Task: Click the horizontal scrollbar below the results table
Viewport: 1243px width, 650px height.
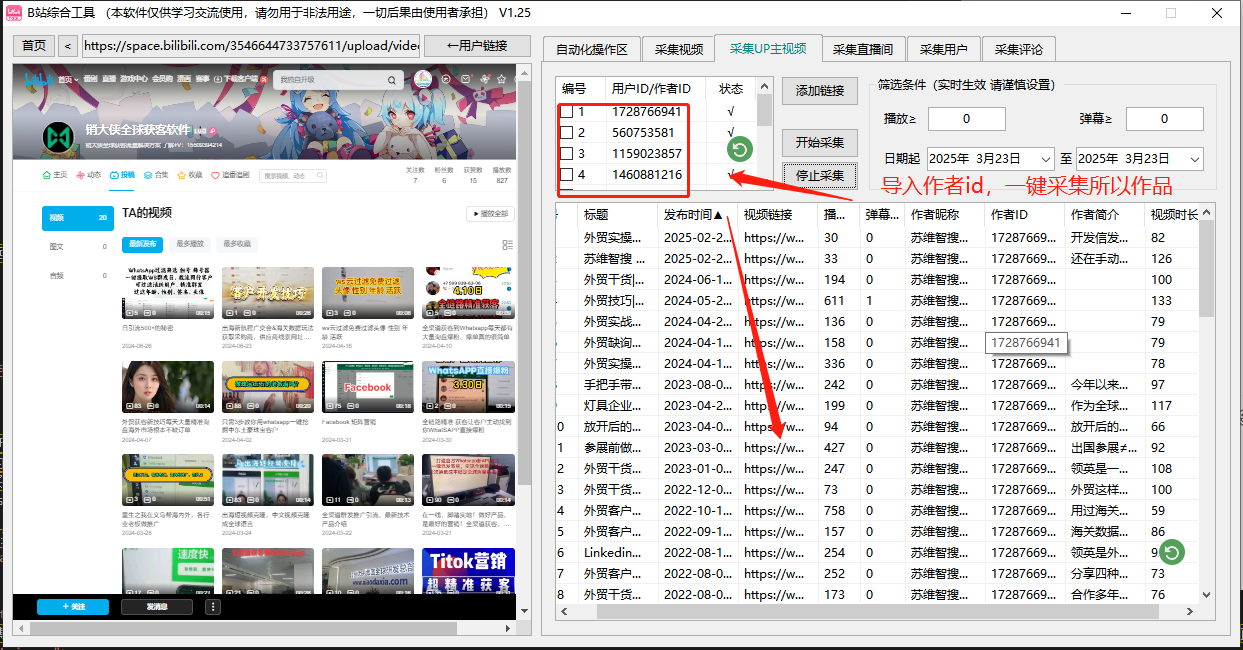Action: pos(880,611)
